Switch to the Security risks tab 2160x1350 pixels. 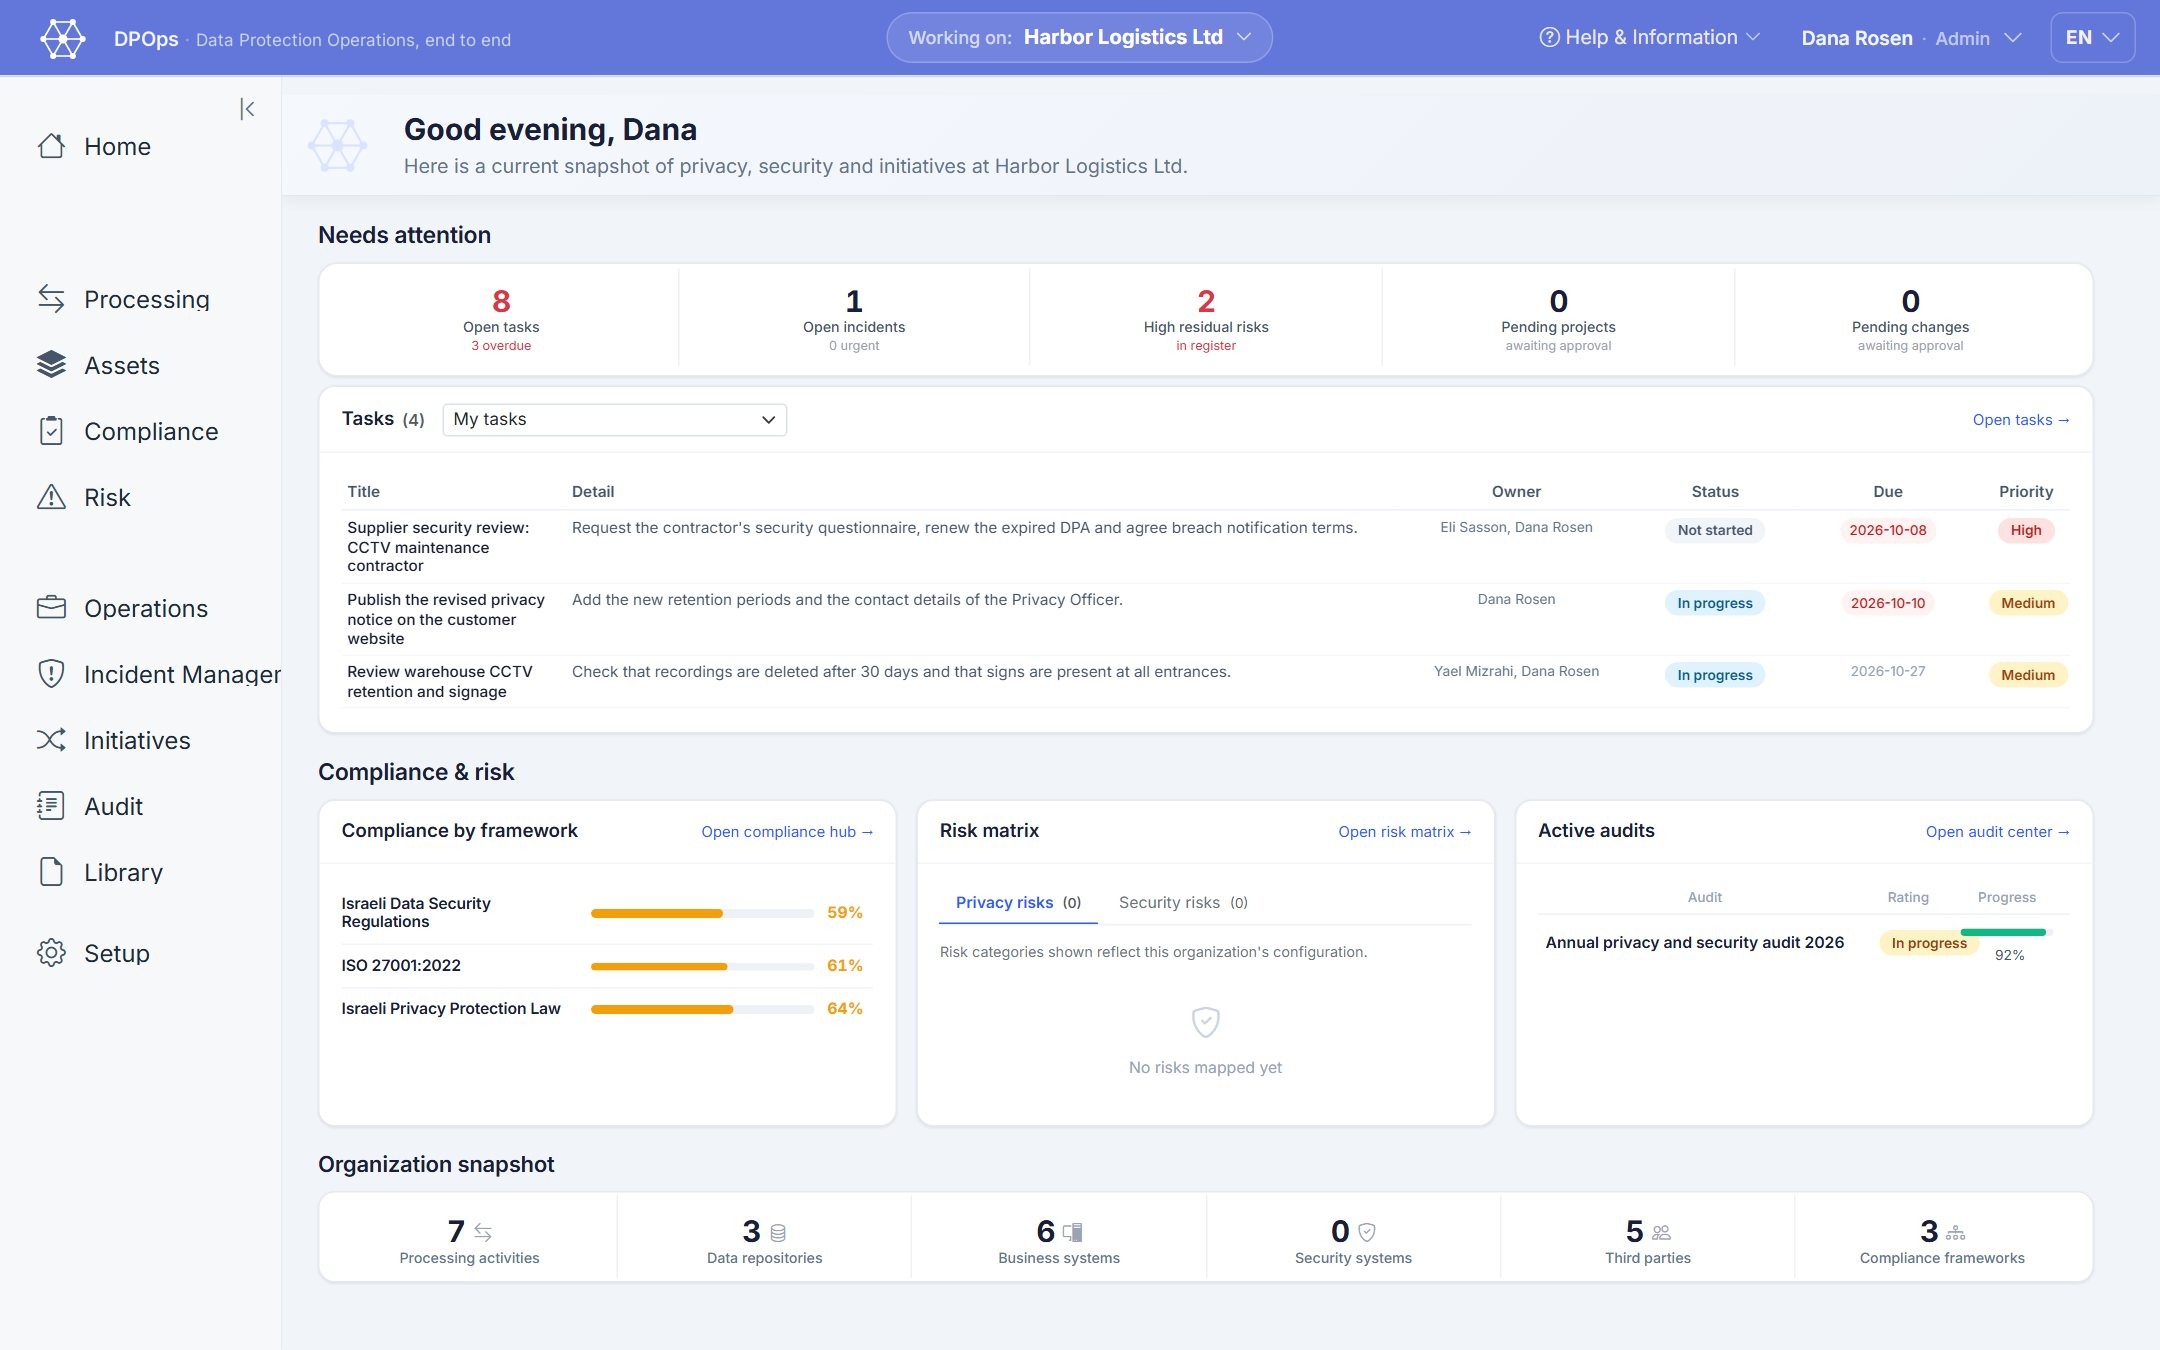(1183, 902)
